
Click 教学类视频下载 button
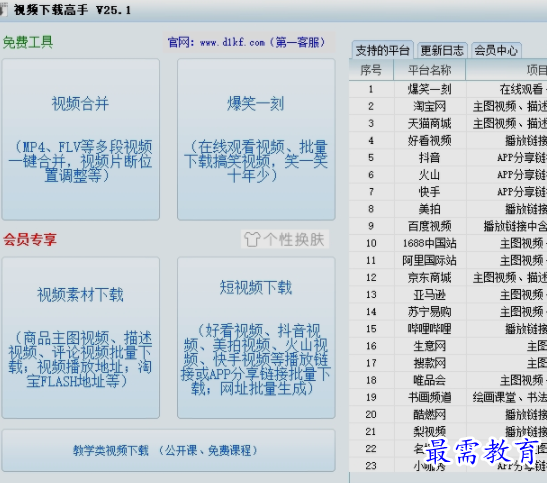pyautogui.click(x=168, y=451)
